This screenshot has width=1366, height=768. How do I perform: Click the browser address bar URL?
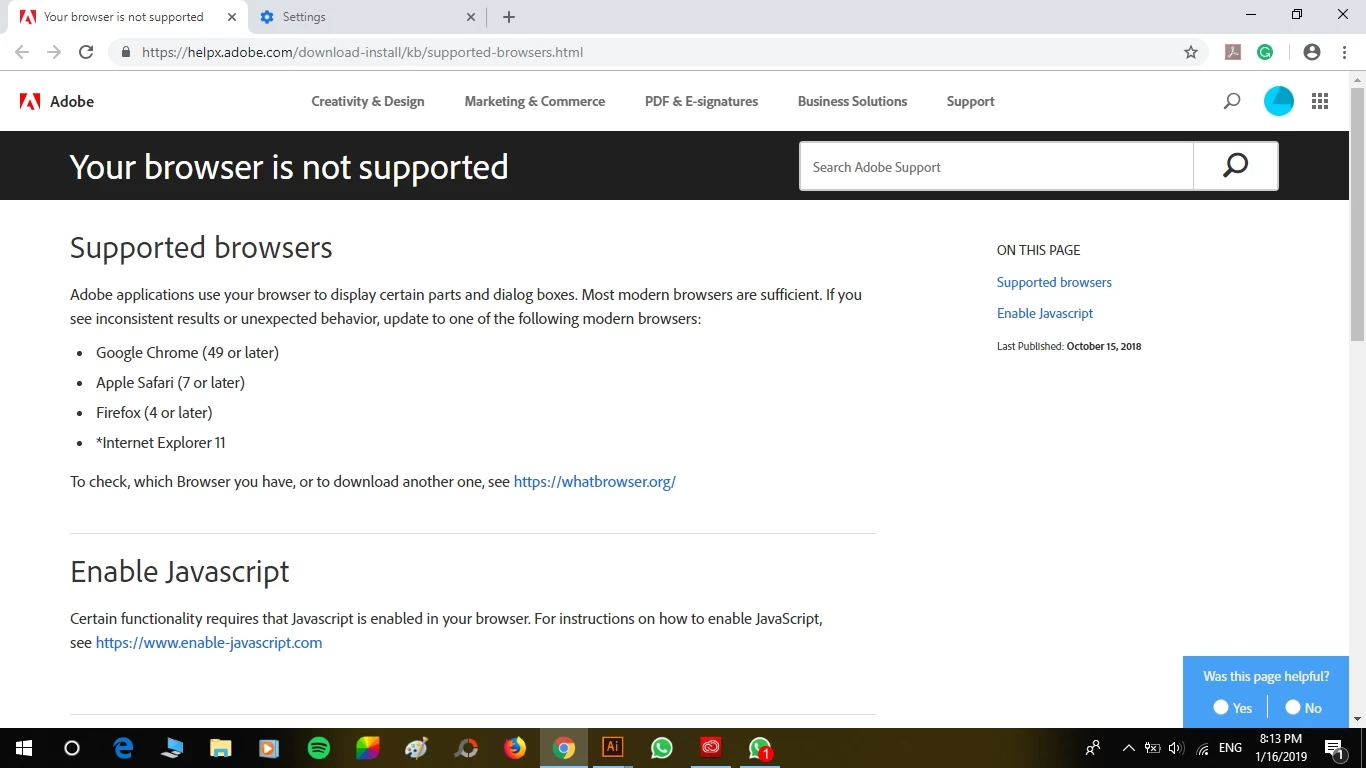[x=362, y=52]
